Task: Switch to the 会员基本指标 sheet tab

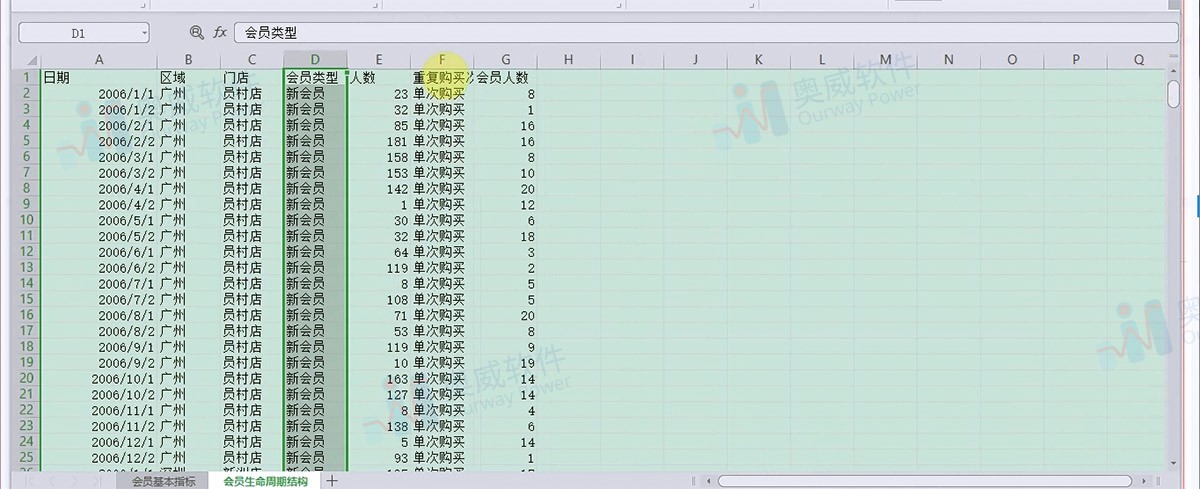Action: tap(163, 481)
